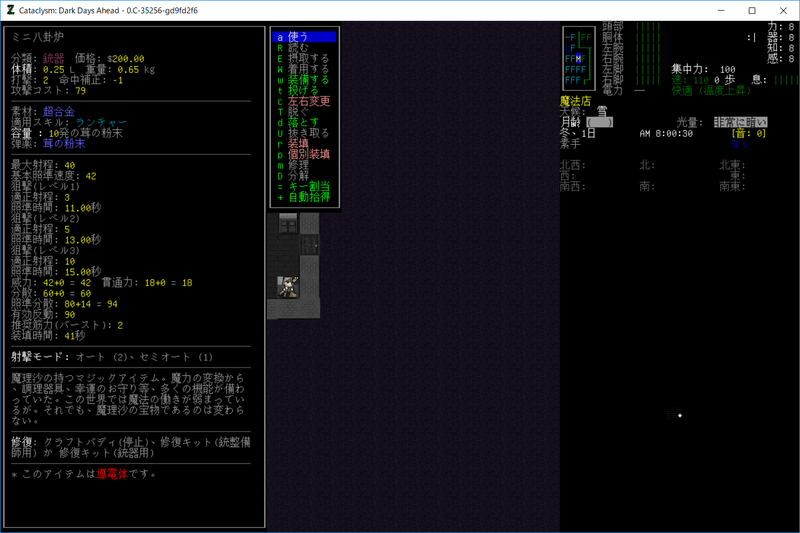The image size is (800, 533).
Task: Click the 音: 0 sound indicator
Action: click(x=748, y=133)
